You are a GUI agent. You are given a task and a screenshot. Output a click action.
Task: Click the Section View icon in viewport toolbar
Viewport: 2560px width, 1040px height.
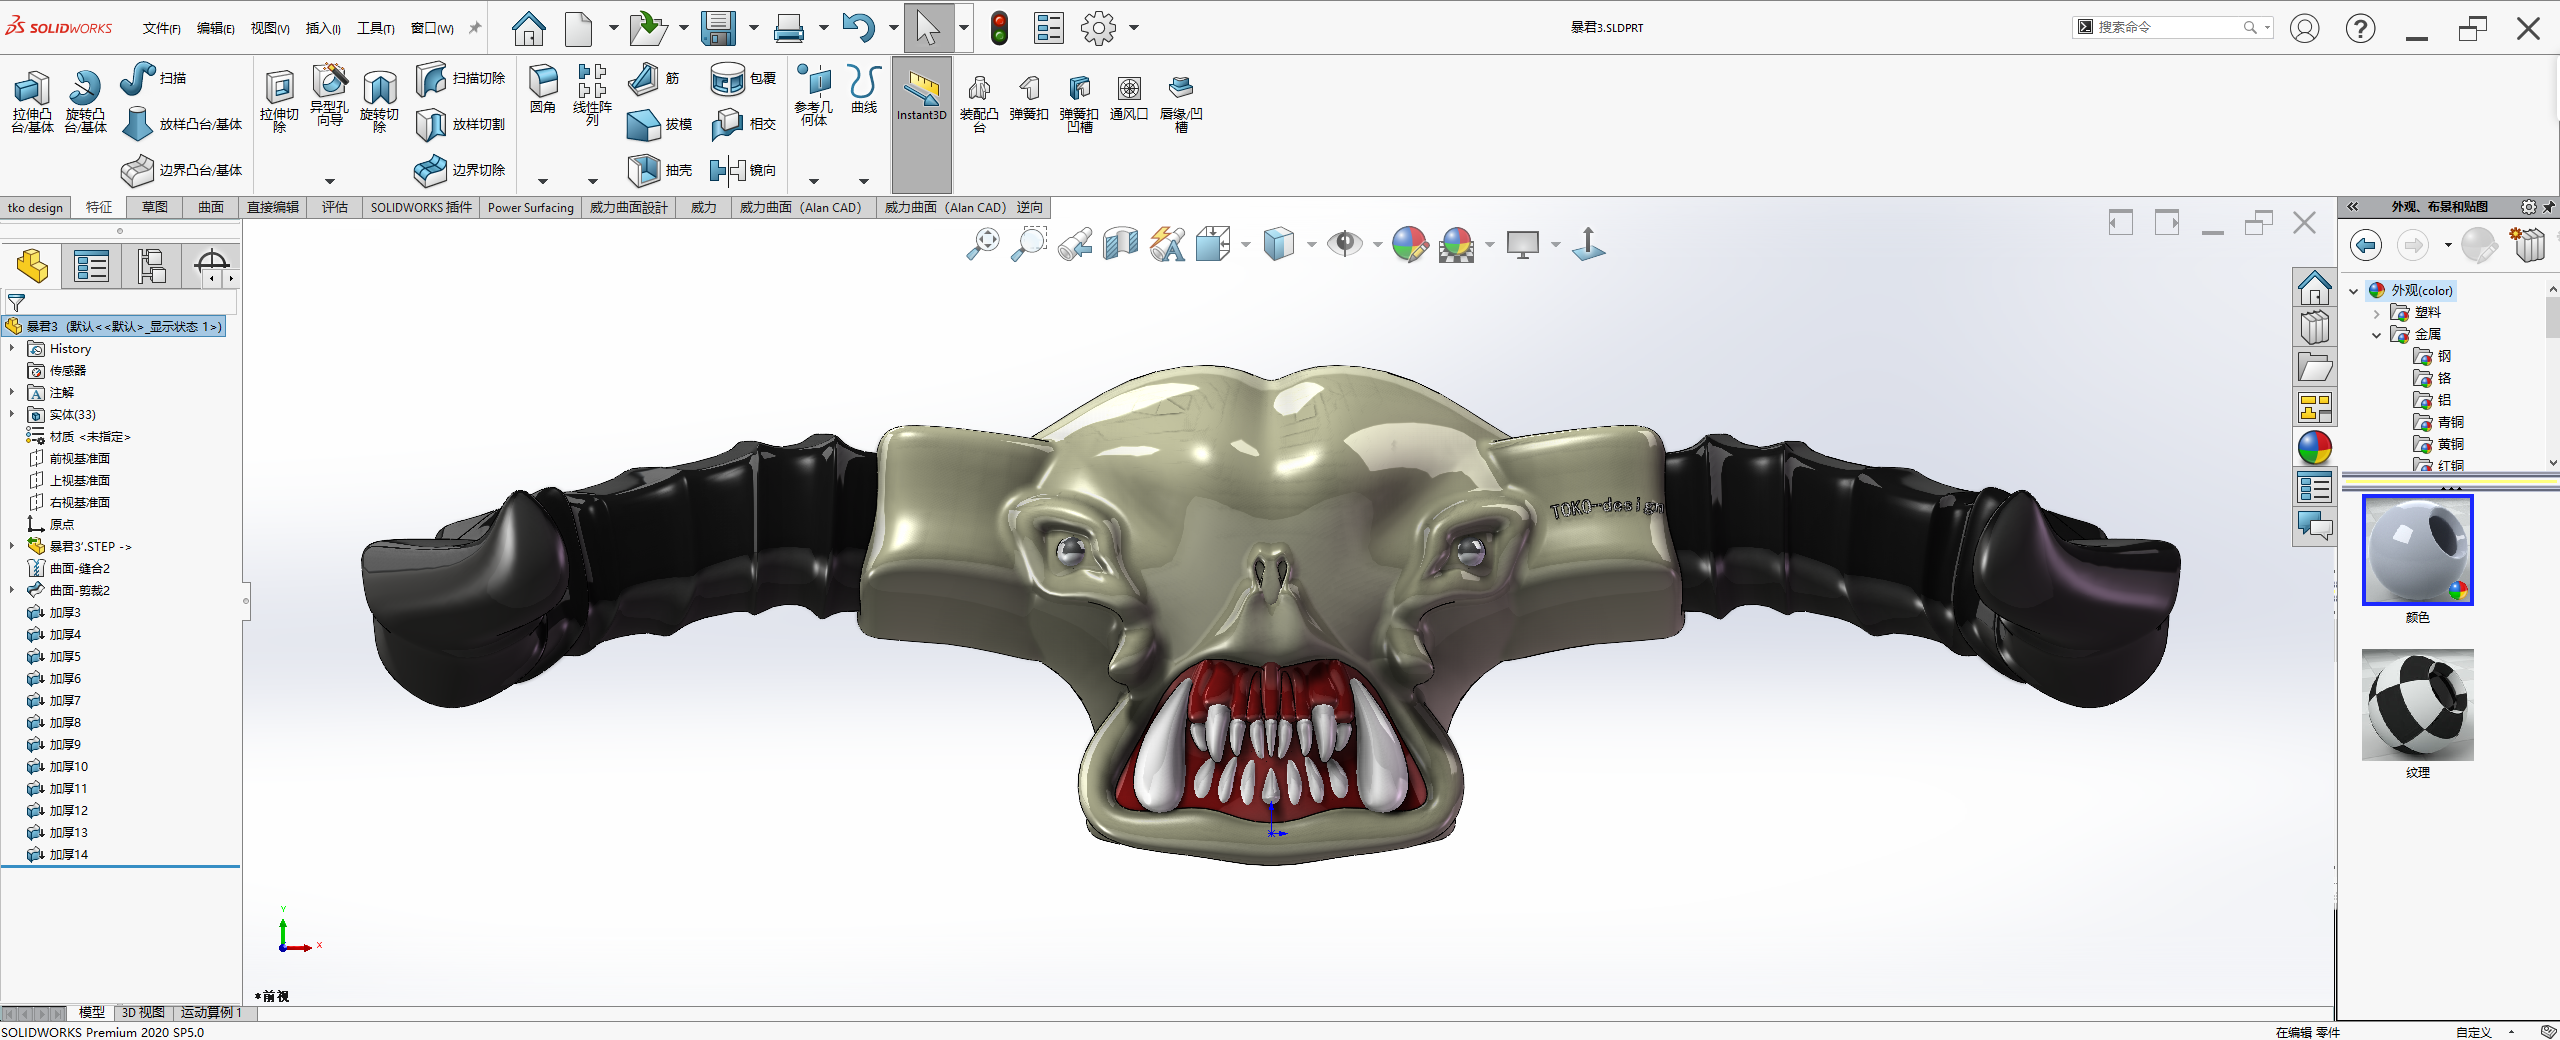click(1120, 244)
